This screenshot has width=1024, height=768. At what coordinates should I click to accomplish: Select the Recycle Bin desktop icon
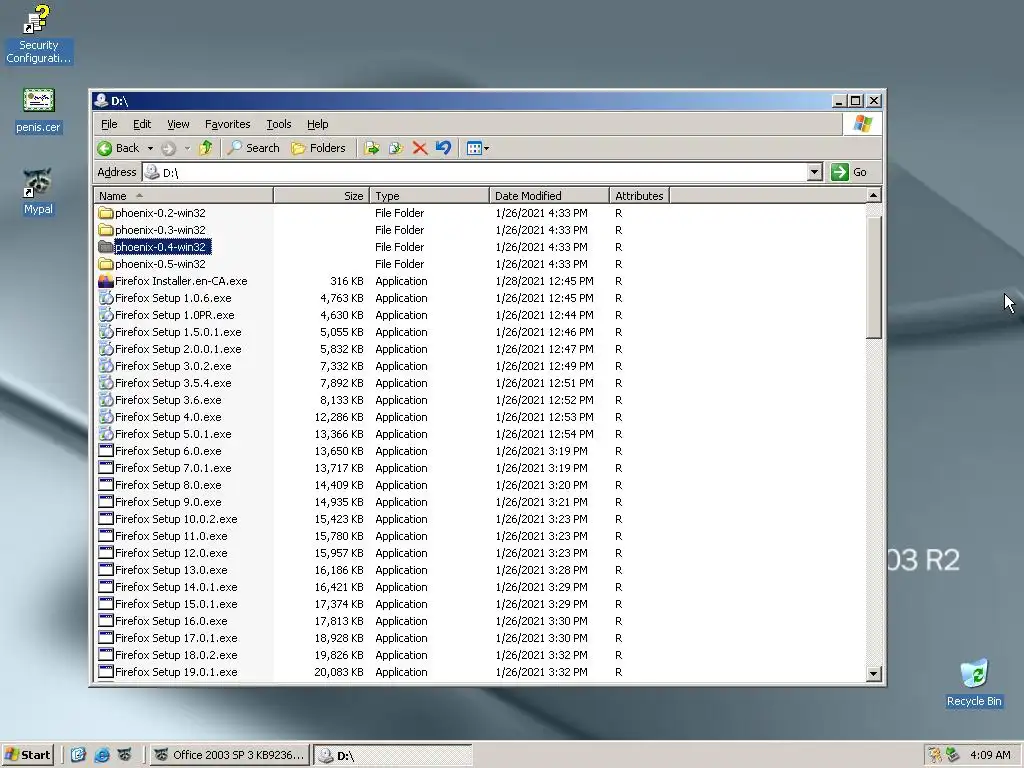[974, 683]
